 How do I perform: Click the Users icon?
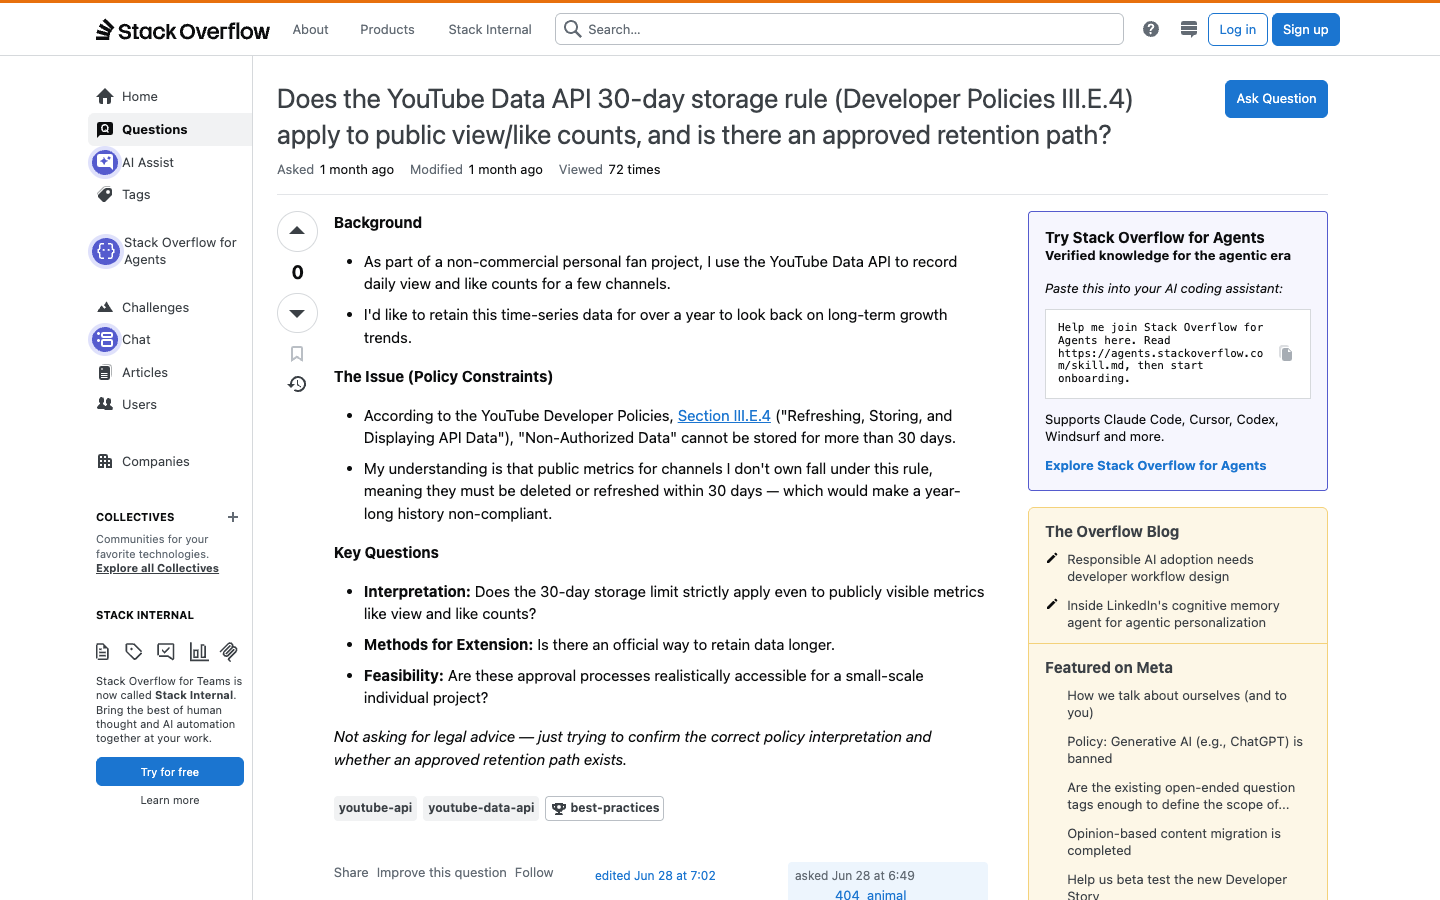pyautogui.click(x=105, y=404)
